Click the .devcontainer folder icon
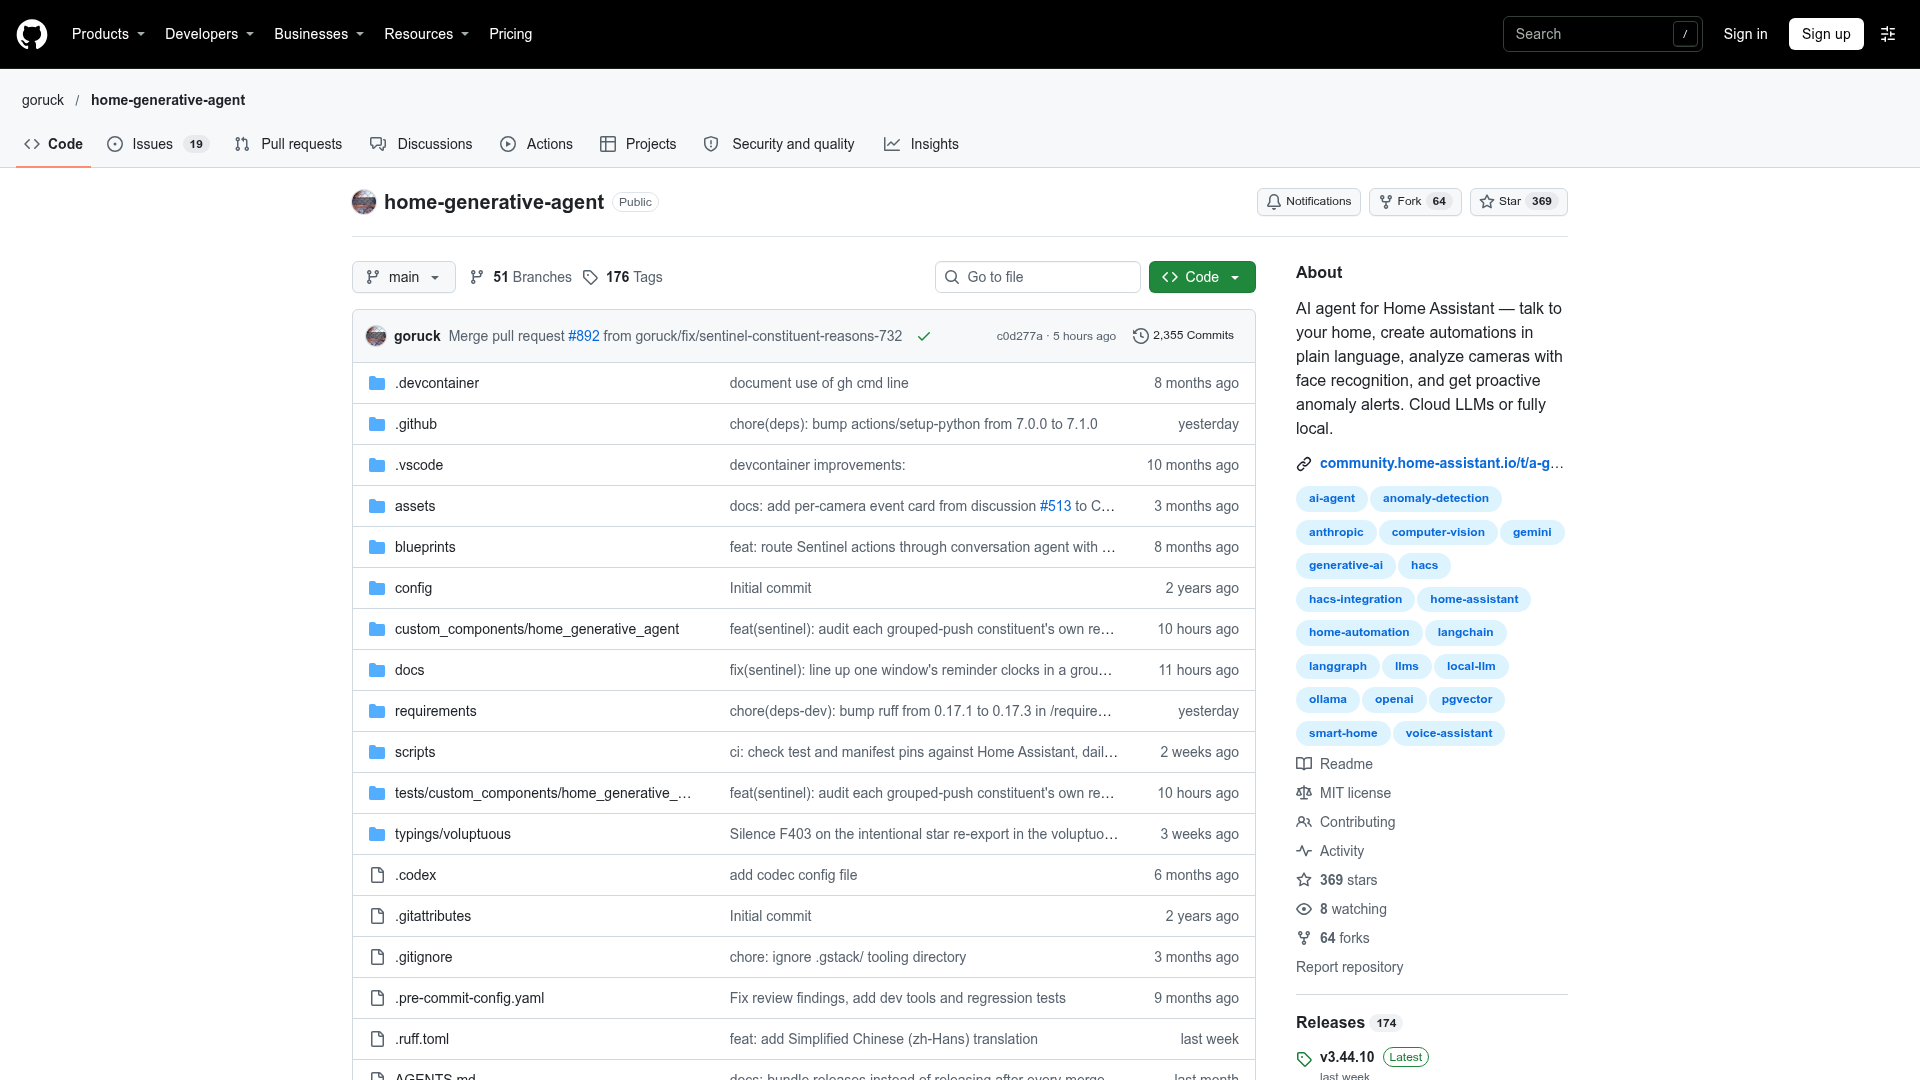The height and width of the screenshot is (1080, 1920). pos(377,383)
